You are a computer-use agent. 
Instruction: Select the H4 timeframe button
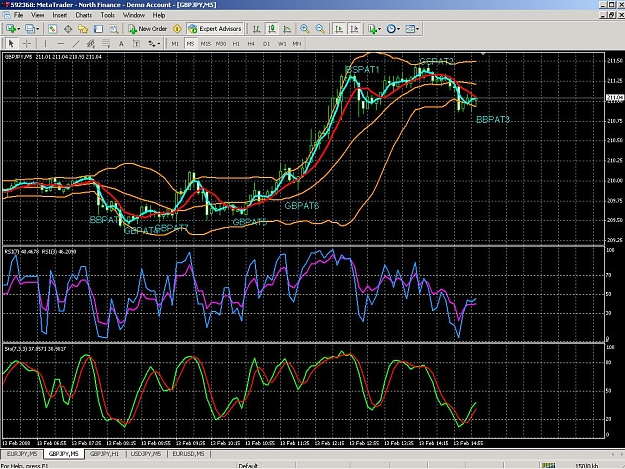point(251,43)
